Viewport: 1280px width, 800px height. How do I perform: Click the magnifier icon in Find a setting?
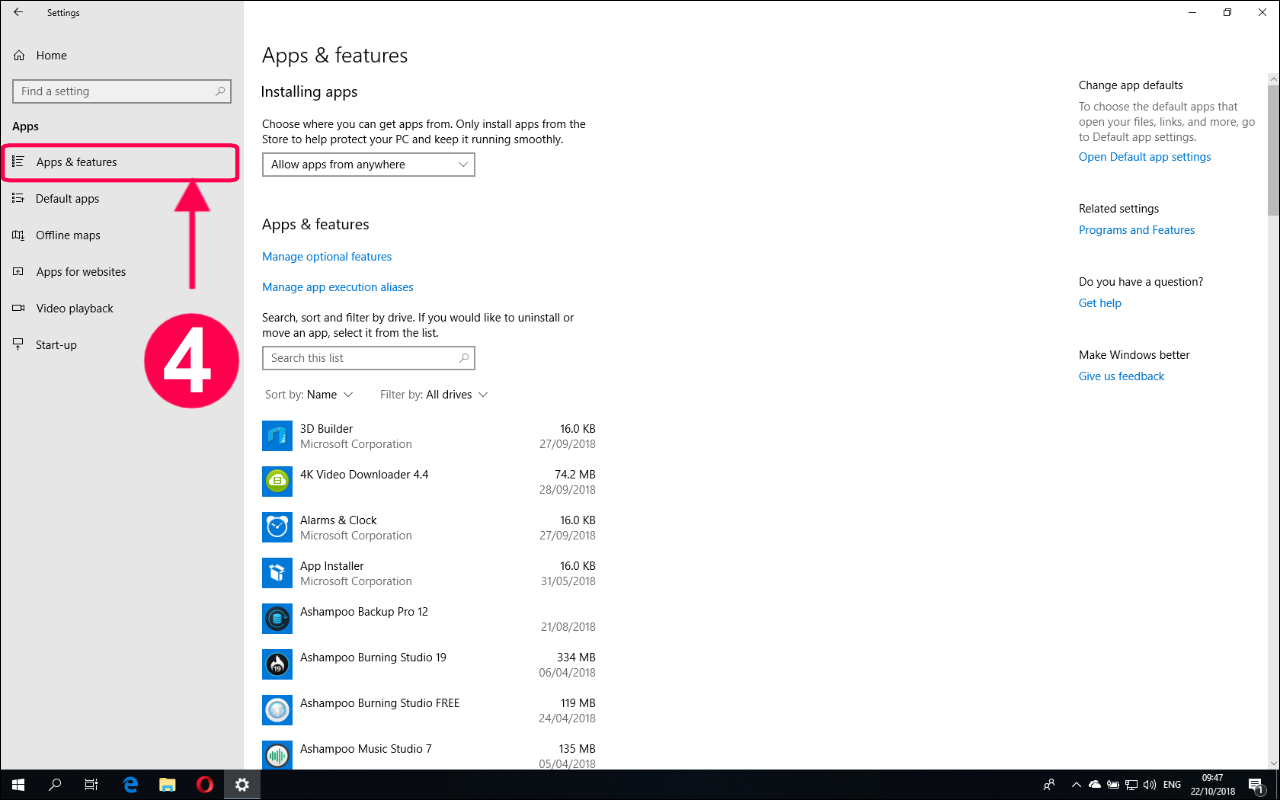point(221,91)
